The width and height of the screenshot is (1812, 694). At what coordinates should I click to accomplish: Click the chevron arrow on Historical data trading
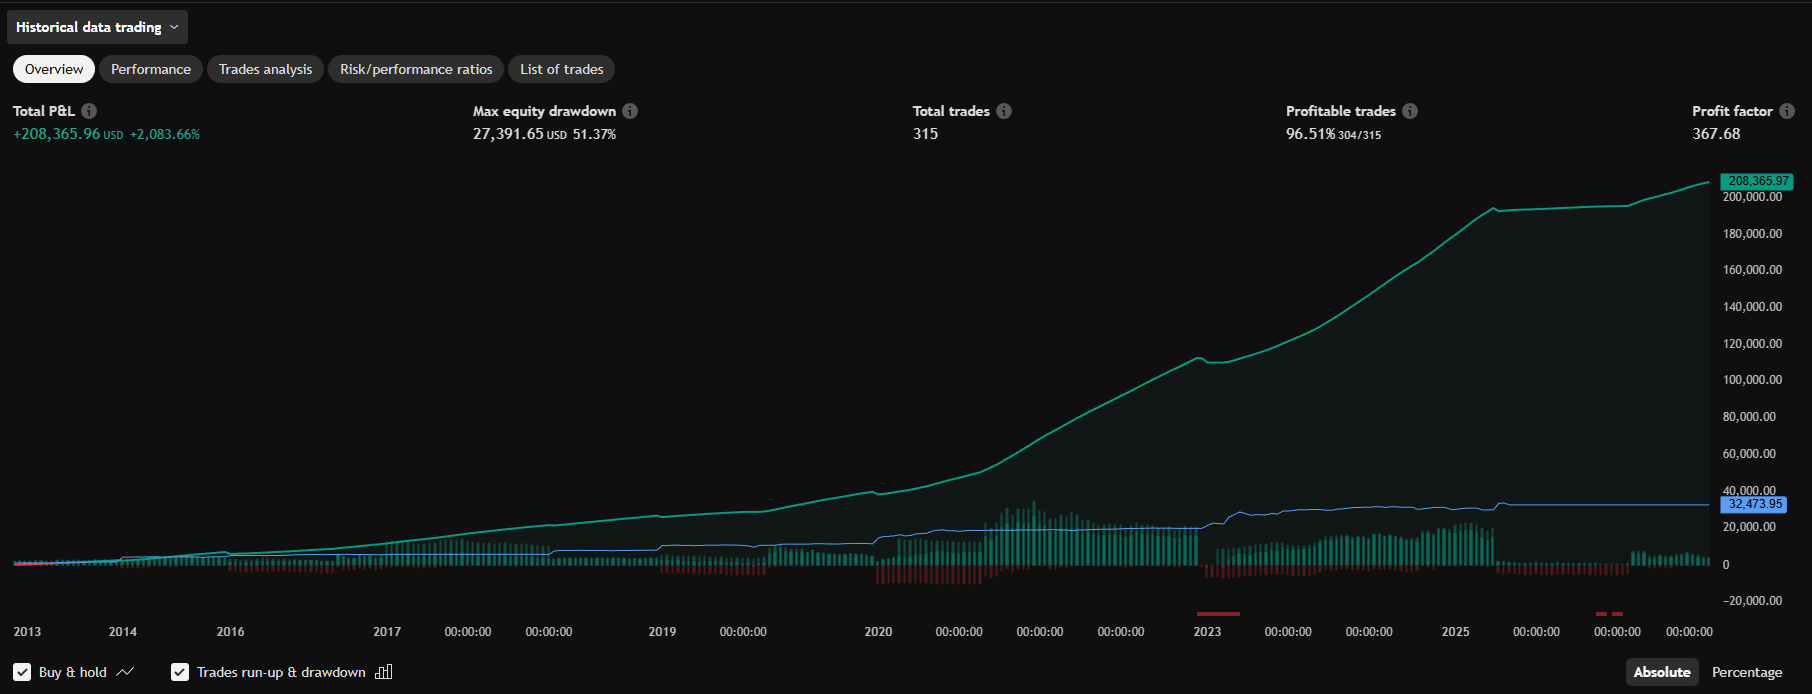point(174,27)
